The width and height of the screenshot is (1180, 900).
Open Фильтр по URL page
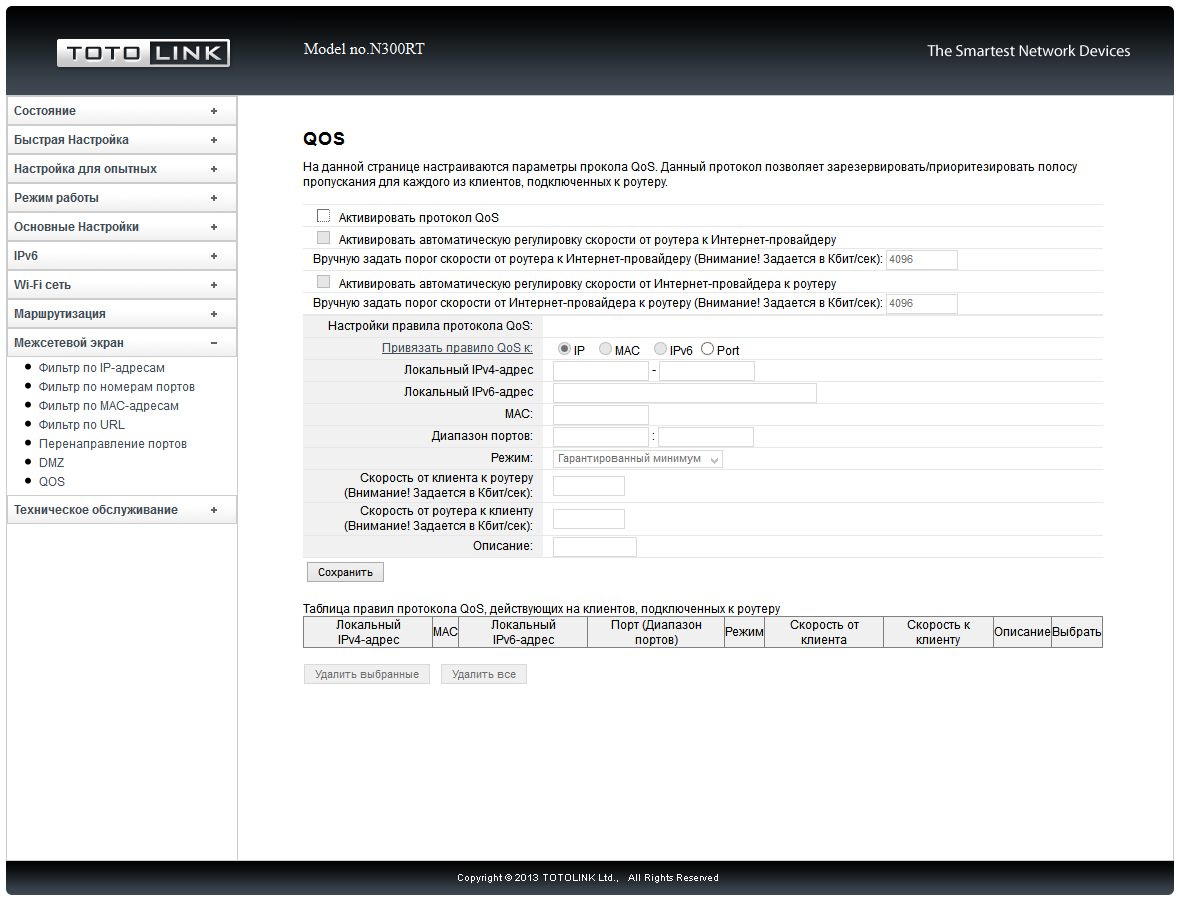point(82,424)
